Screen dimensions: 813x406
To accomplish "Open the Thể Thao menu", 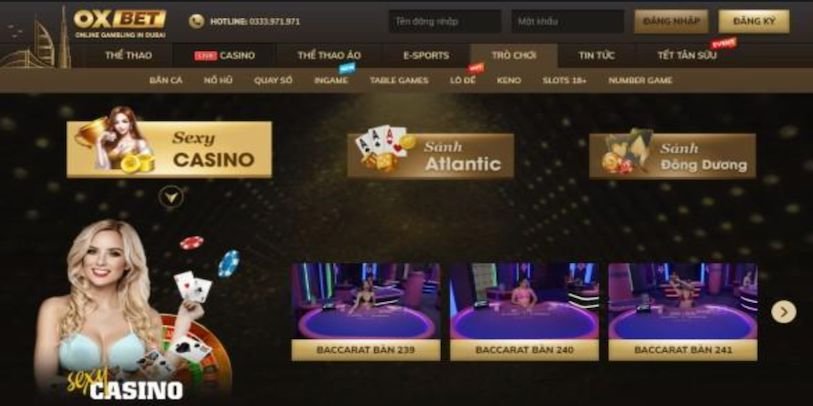I will click(x=129, y=55).
